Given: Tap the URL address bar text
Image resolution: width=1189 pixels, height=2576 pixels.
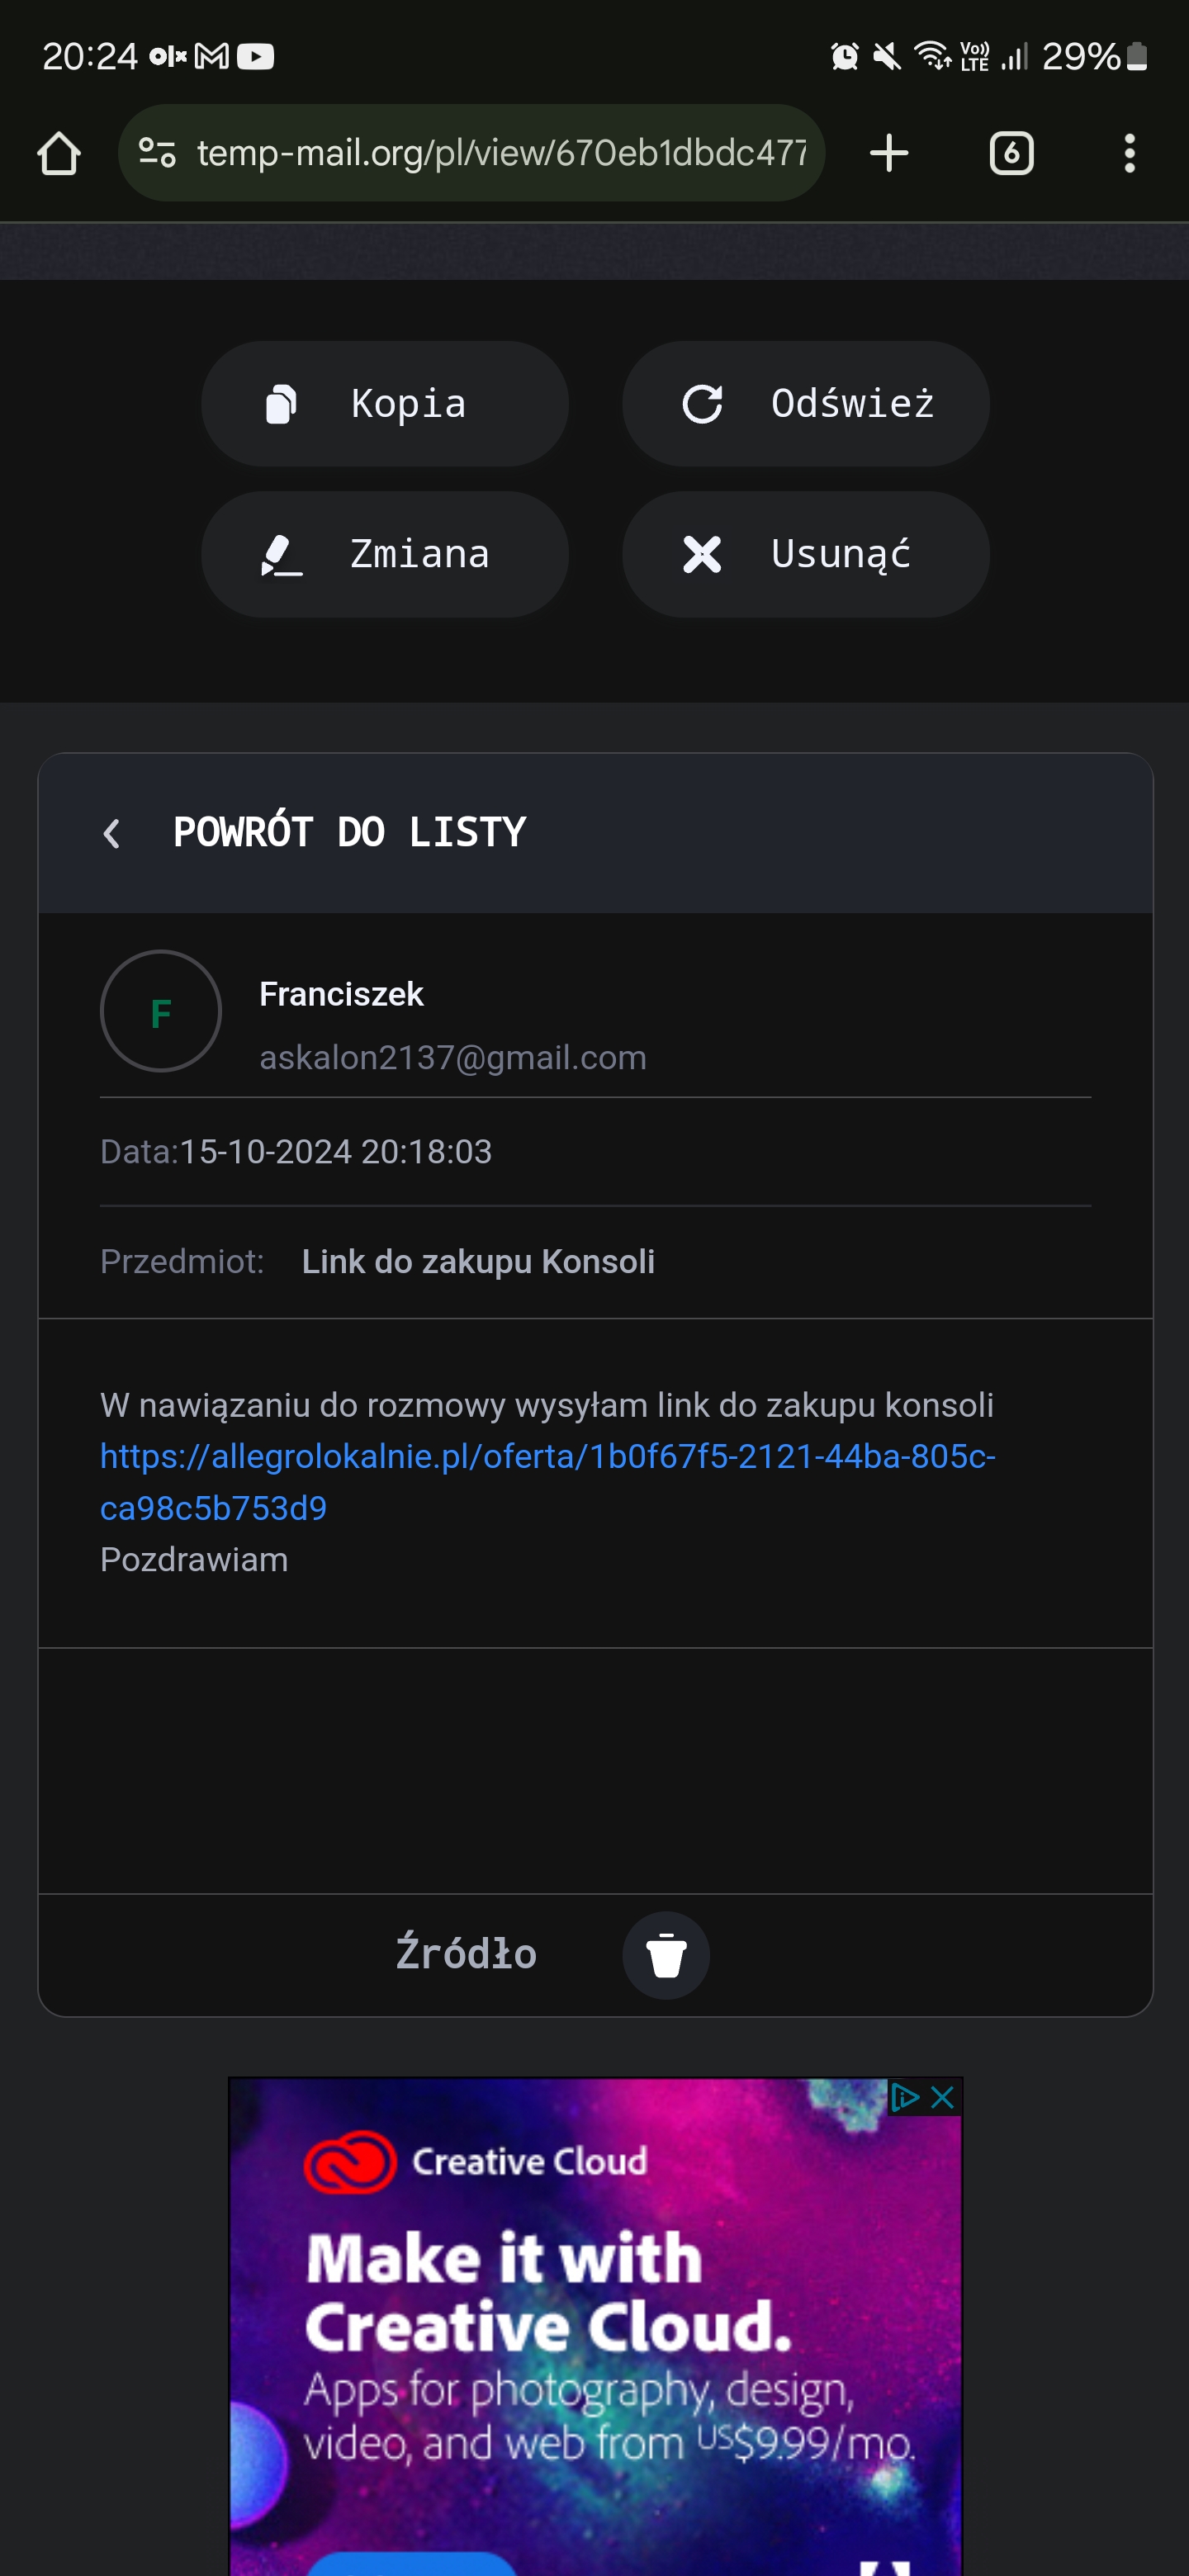Looking at the screenshot, I should coord(501,153).
